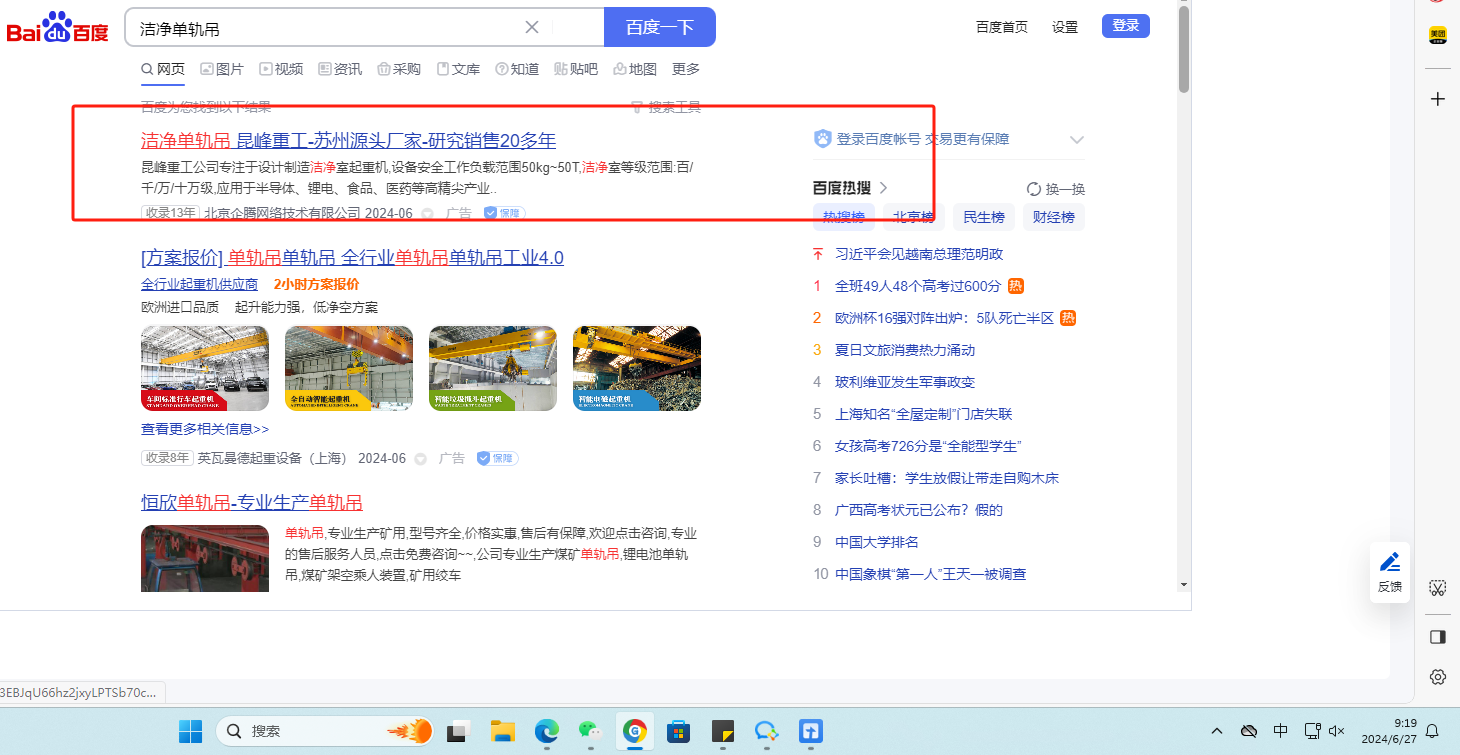Switch the 中 input method indicator
Viewport: 1460px width, 755px height.
(x=1281, y=731)
